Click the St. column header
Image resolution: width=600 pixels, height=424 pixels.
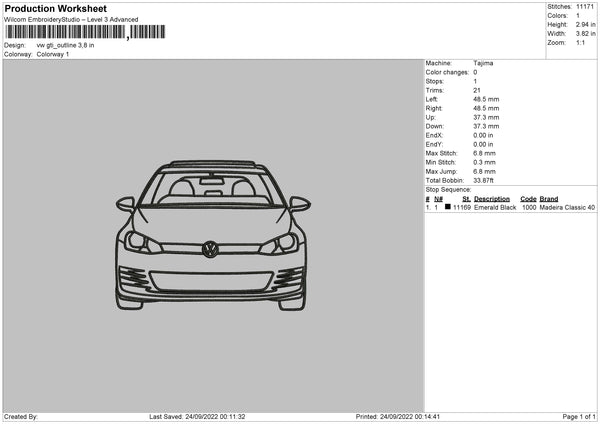click(465, 199)
